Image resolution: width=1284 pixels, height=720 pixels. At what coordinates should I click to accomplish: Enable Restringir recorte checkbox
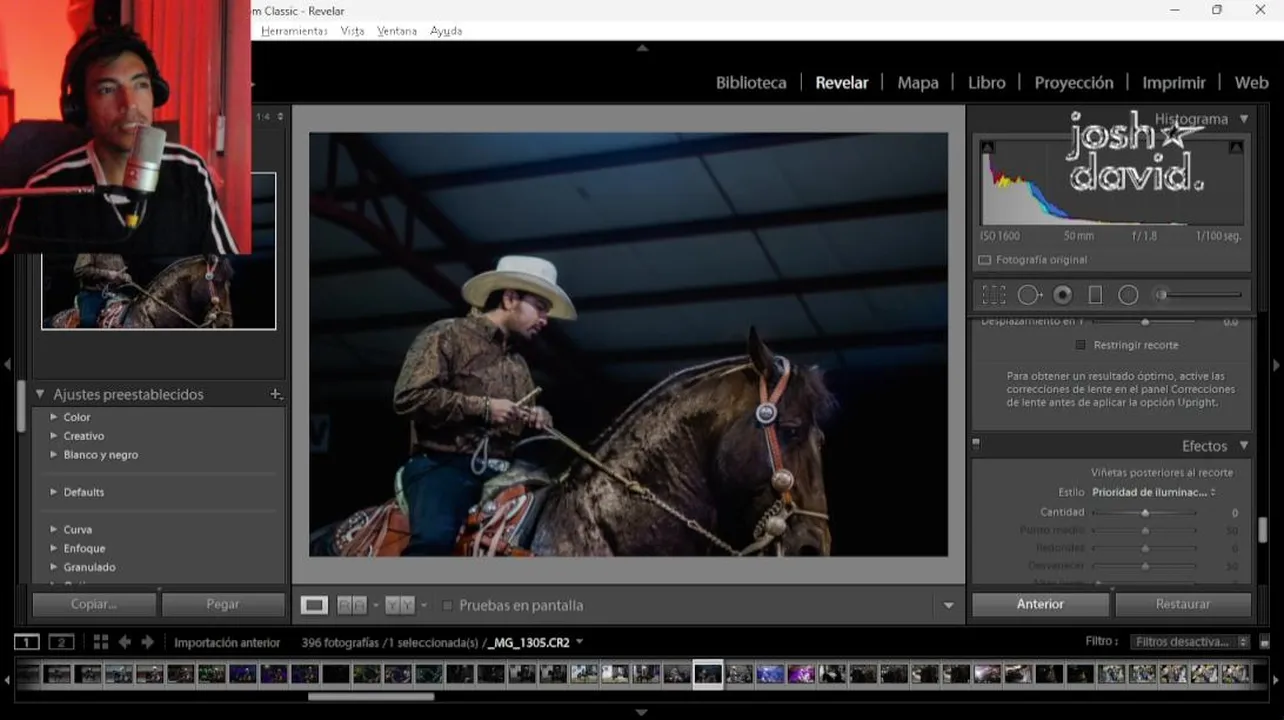tap(1080, 345)
